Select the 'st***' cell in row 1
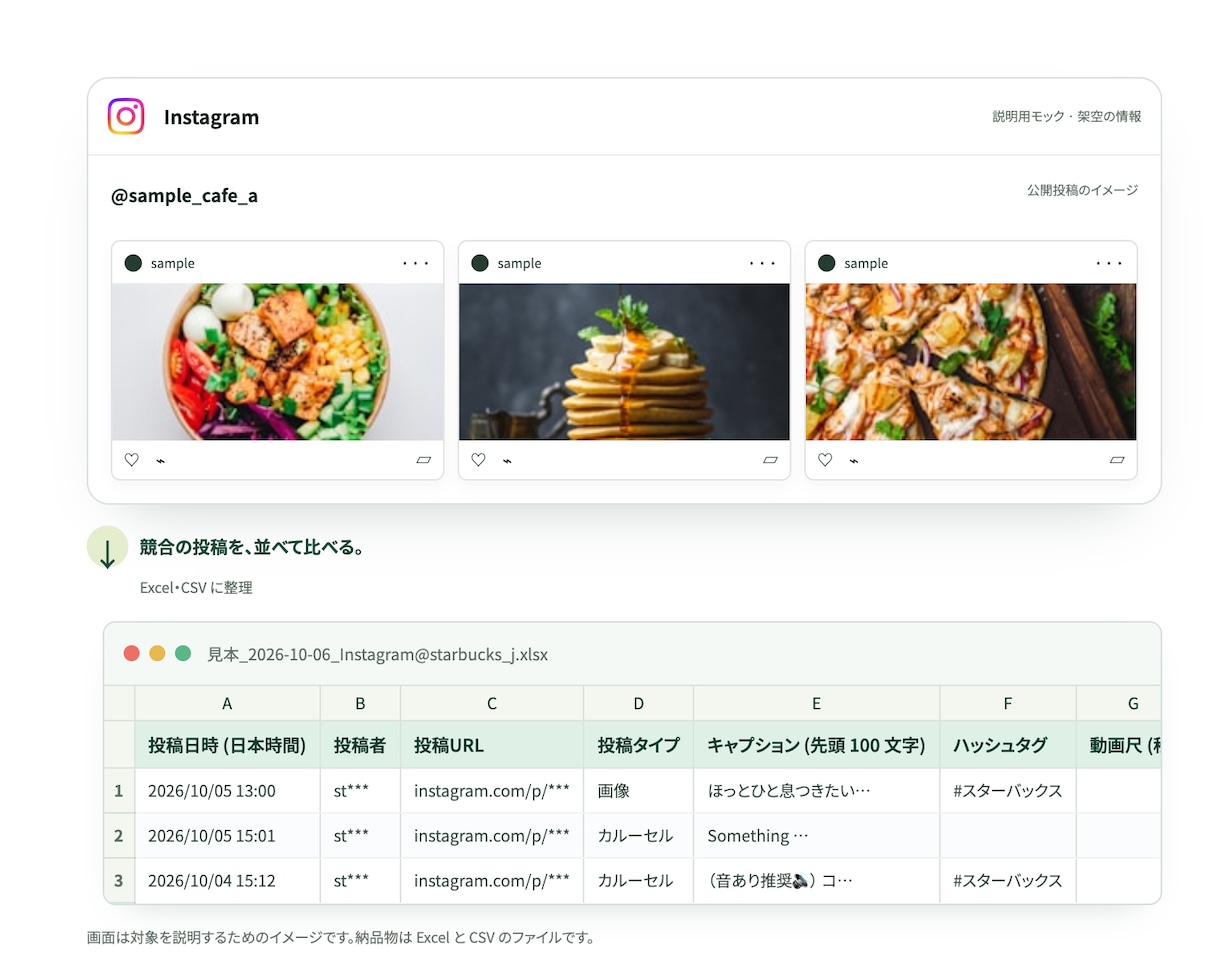The image size is (1220, 979). tap(360, 790)
